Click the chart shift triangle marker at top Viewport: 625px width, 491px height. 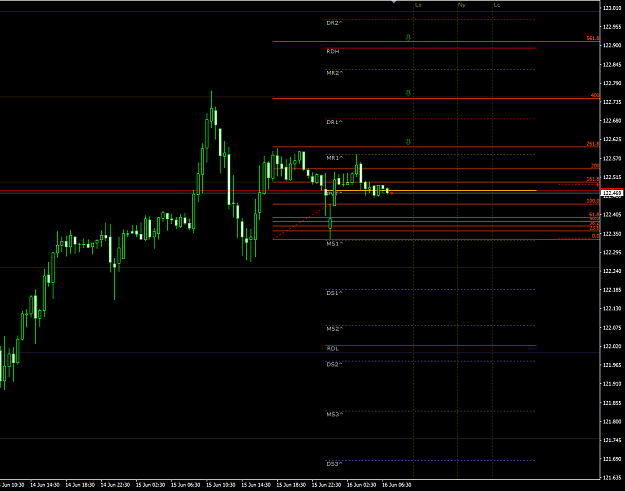click(x=394, y=2)
